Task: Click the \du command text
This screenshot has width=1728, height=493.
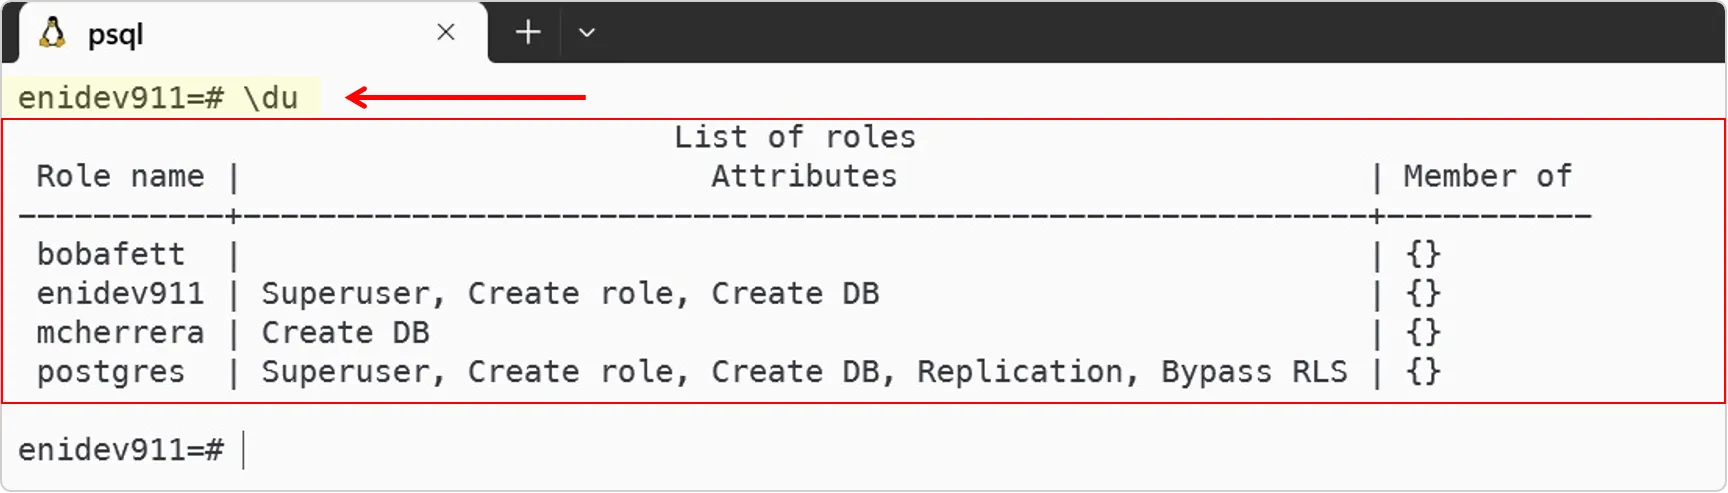Action: click(270, 98)
